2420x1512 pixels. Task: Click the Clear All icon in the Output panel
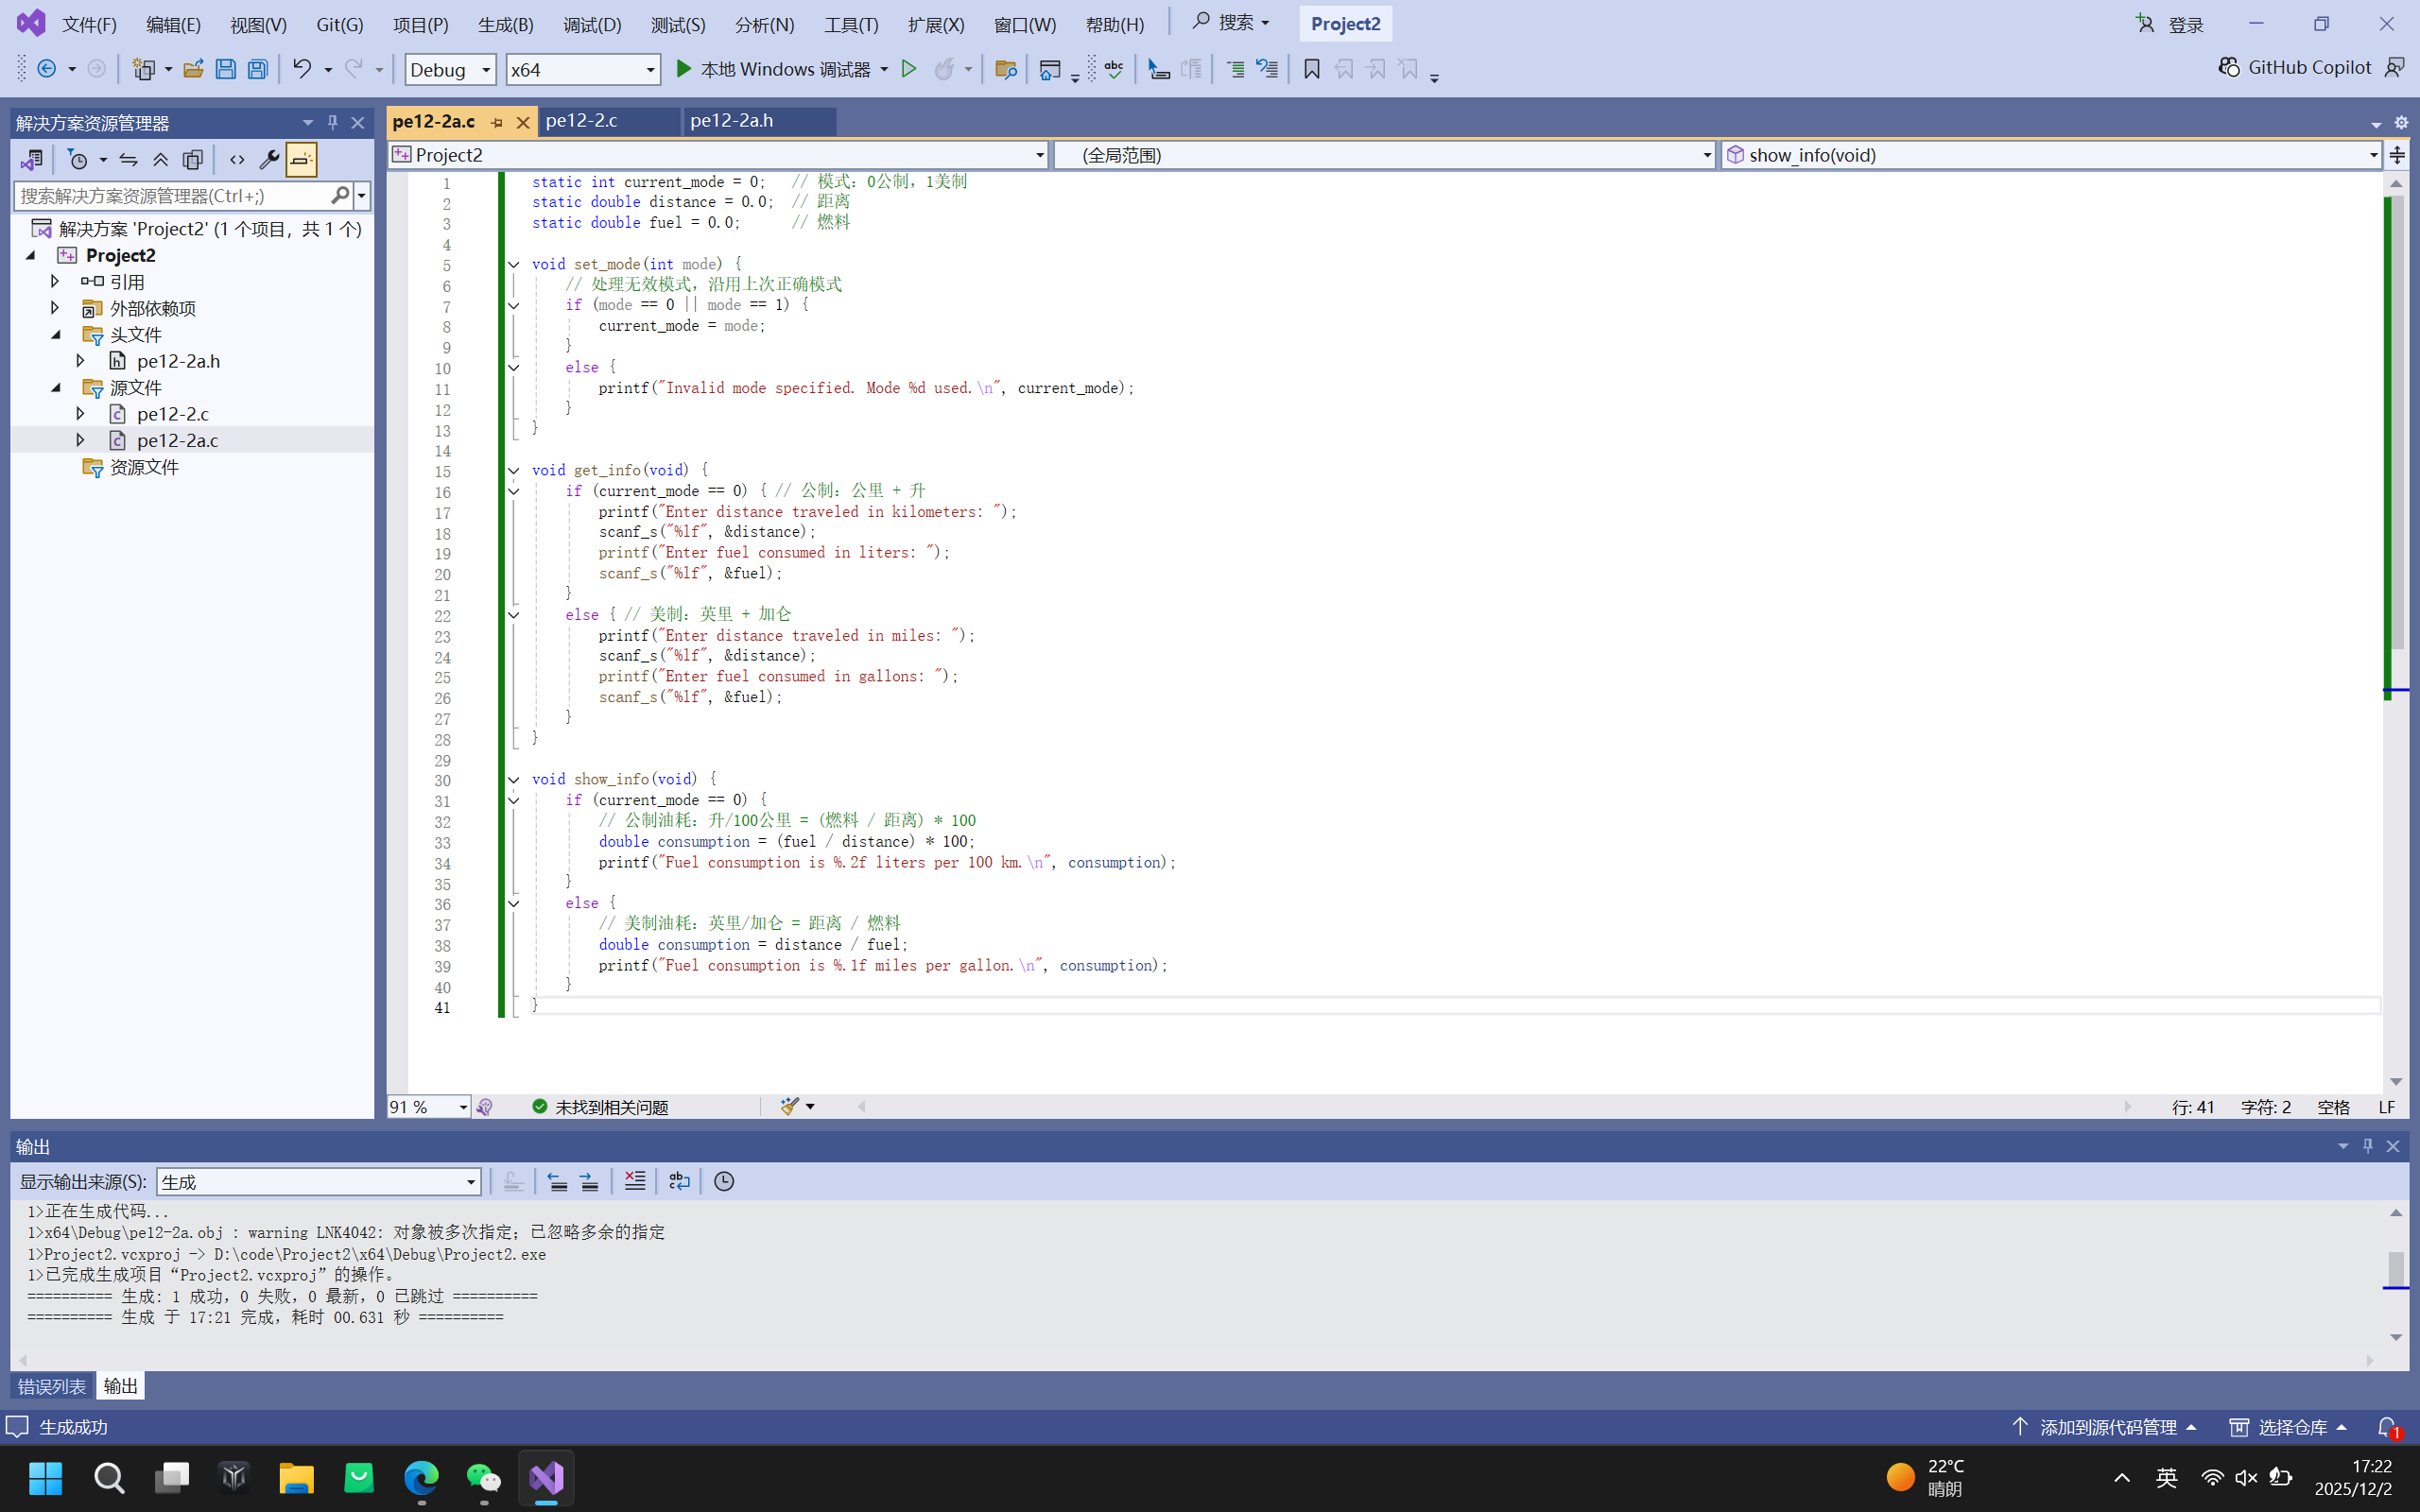634,1181
